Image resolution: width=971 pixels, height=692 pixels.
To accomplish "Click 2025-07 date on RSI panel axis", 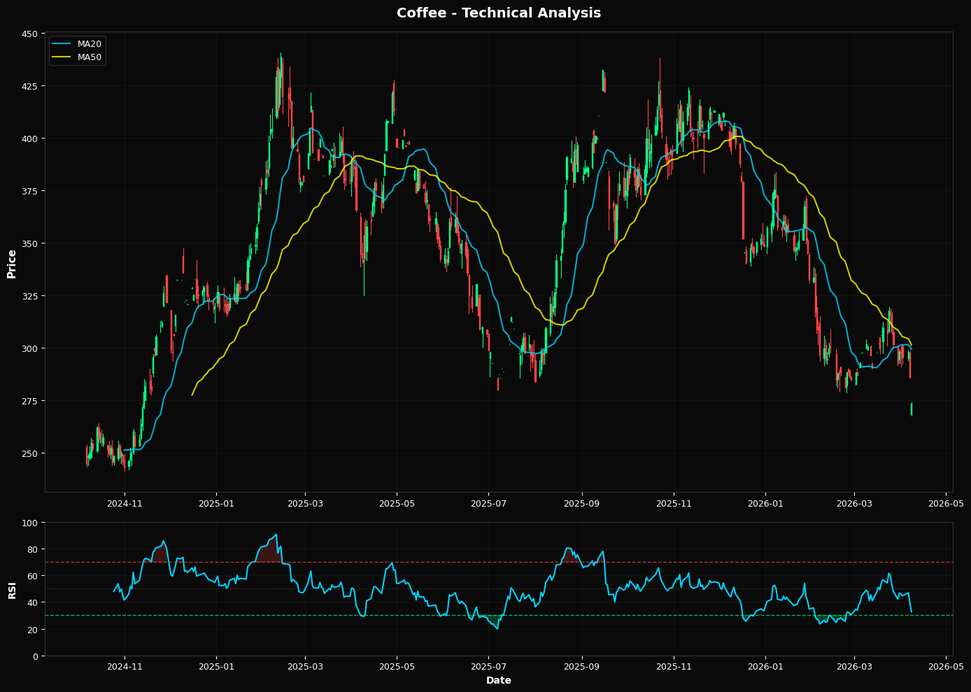I will click(489, 667).
